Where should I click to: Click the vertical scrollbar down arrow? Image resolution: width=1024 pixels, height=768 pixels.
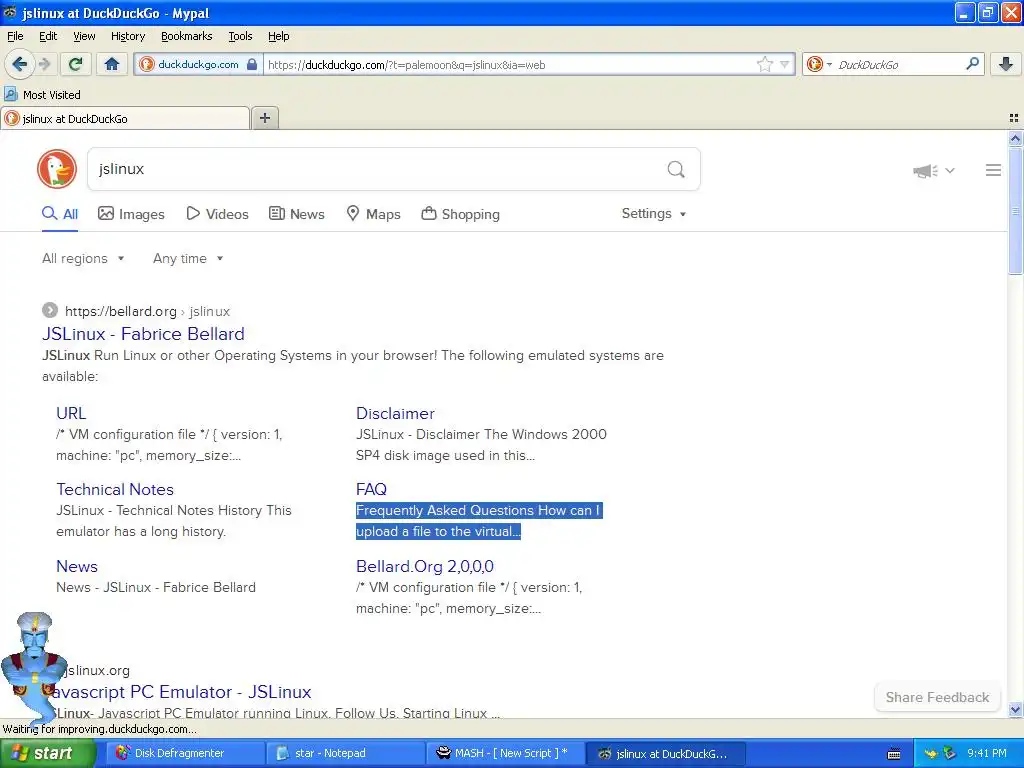tap(1015, 709)
